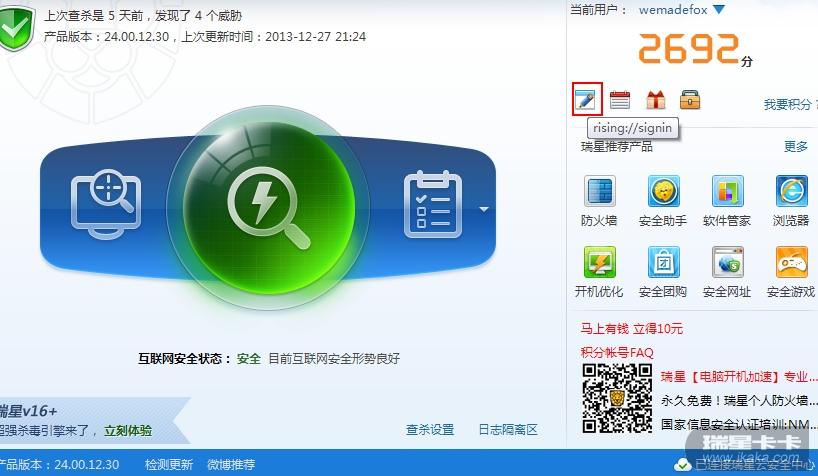Launch 安全助手 product icon
Screen dimensions: 818x476
(x=664, y=192)
